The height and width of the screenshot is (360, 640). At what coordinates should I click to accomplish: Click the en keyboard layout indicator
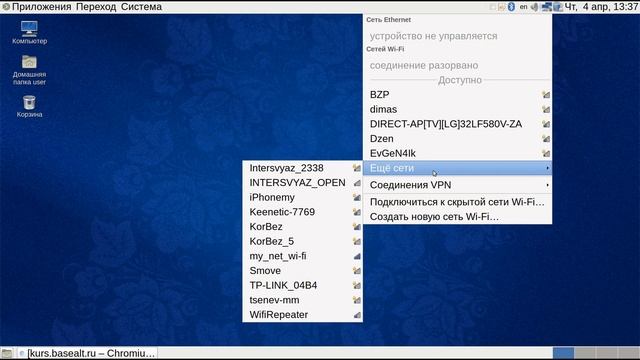point(523,7)
